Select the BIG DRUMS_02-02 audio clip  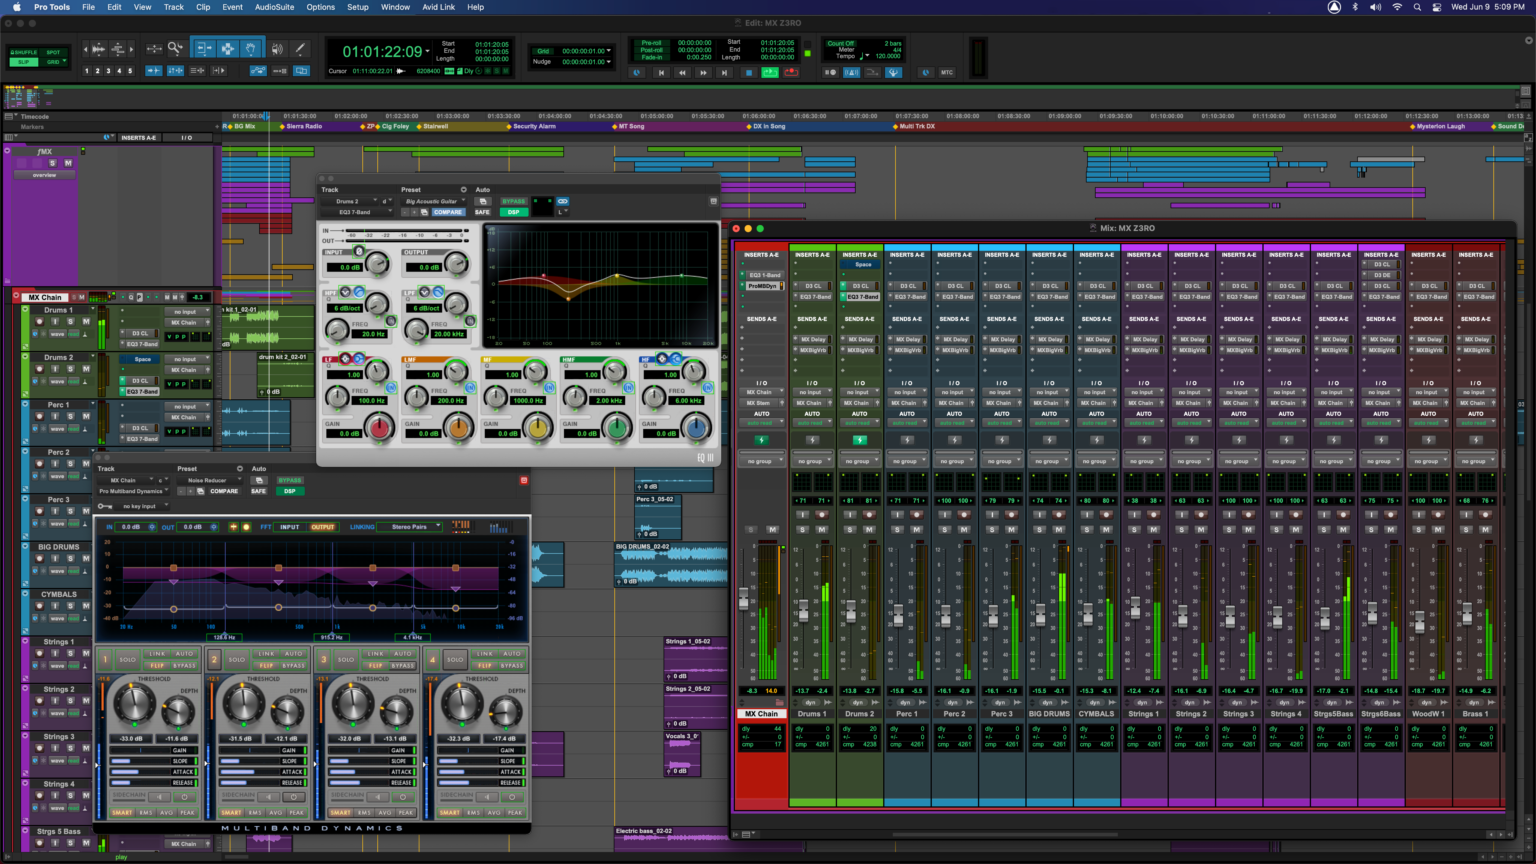(x=670, y=555)
